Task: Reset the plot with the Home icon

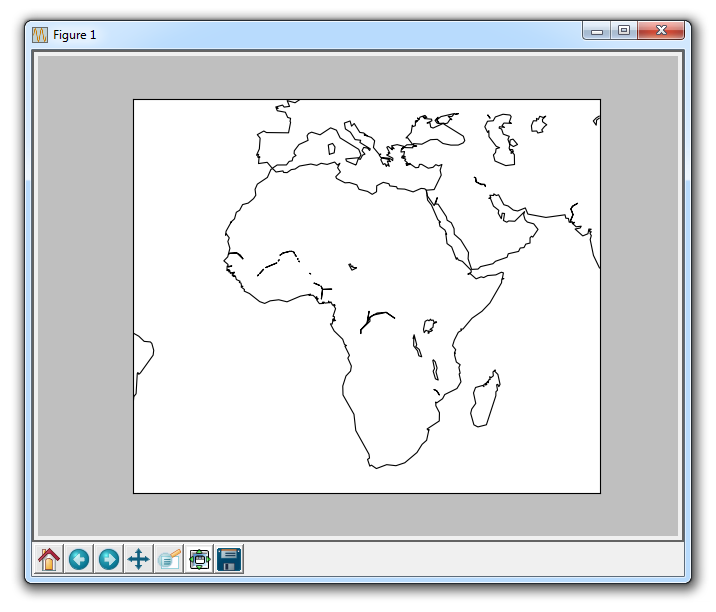Action: [49, 559]
